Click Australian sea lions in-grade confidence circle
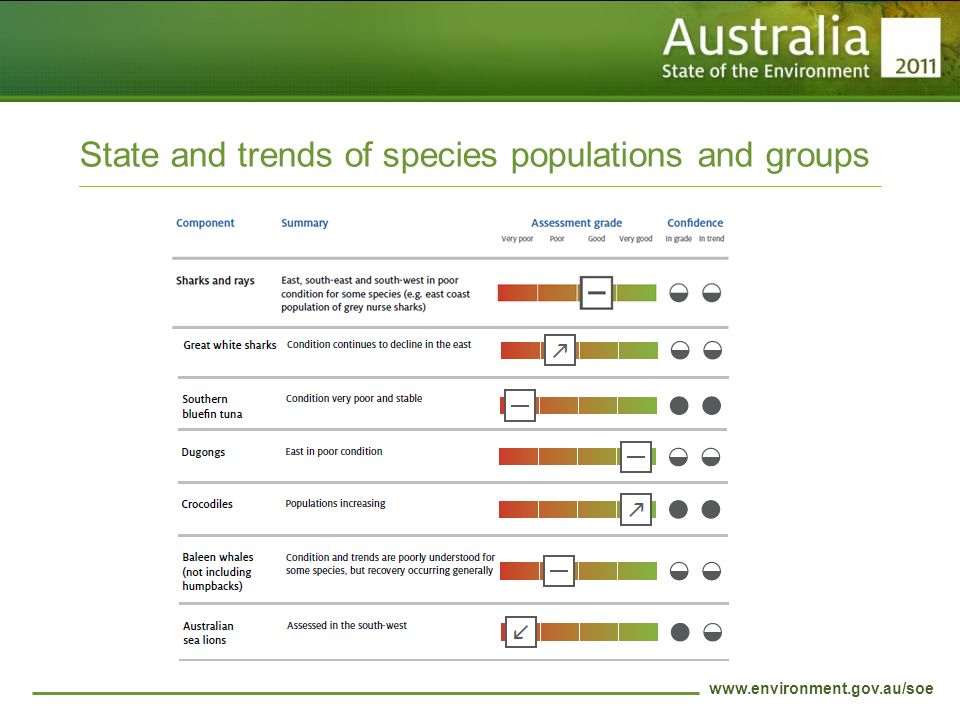Screen dimensions: 960x720 click(x=680, y=632)
